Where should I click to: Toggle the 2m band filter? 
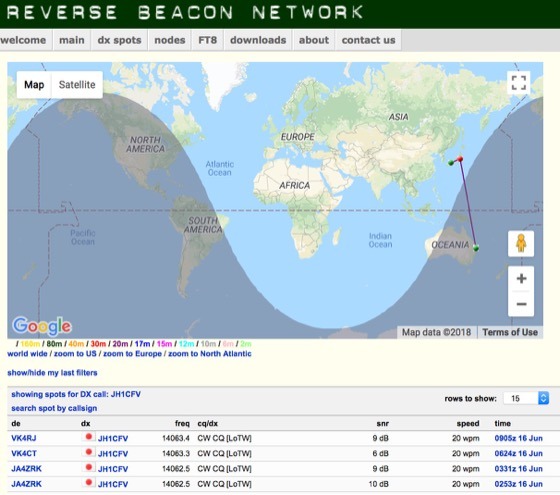click(246, 344)
